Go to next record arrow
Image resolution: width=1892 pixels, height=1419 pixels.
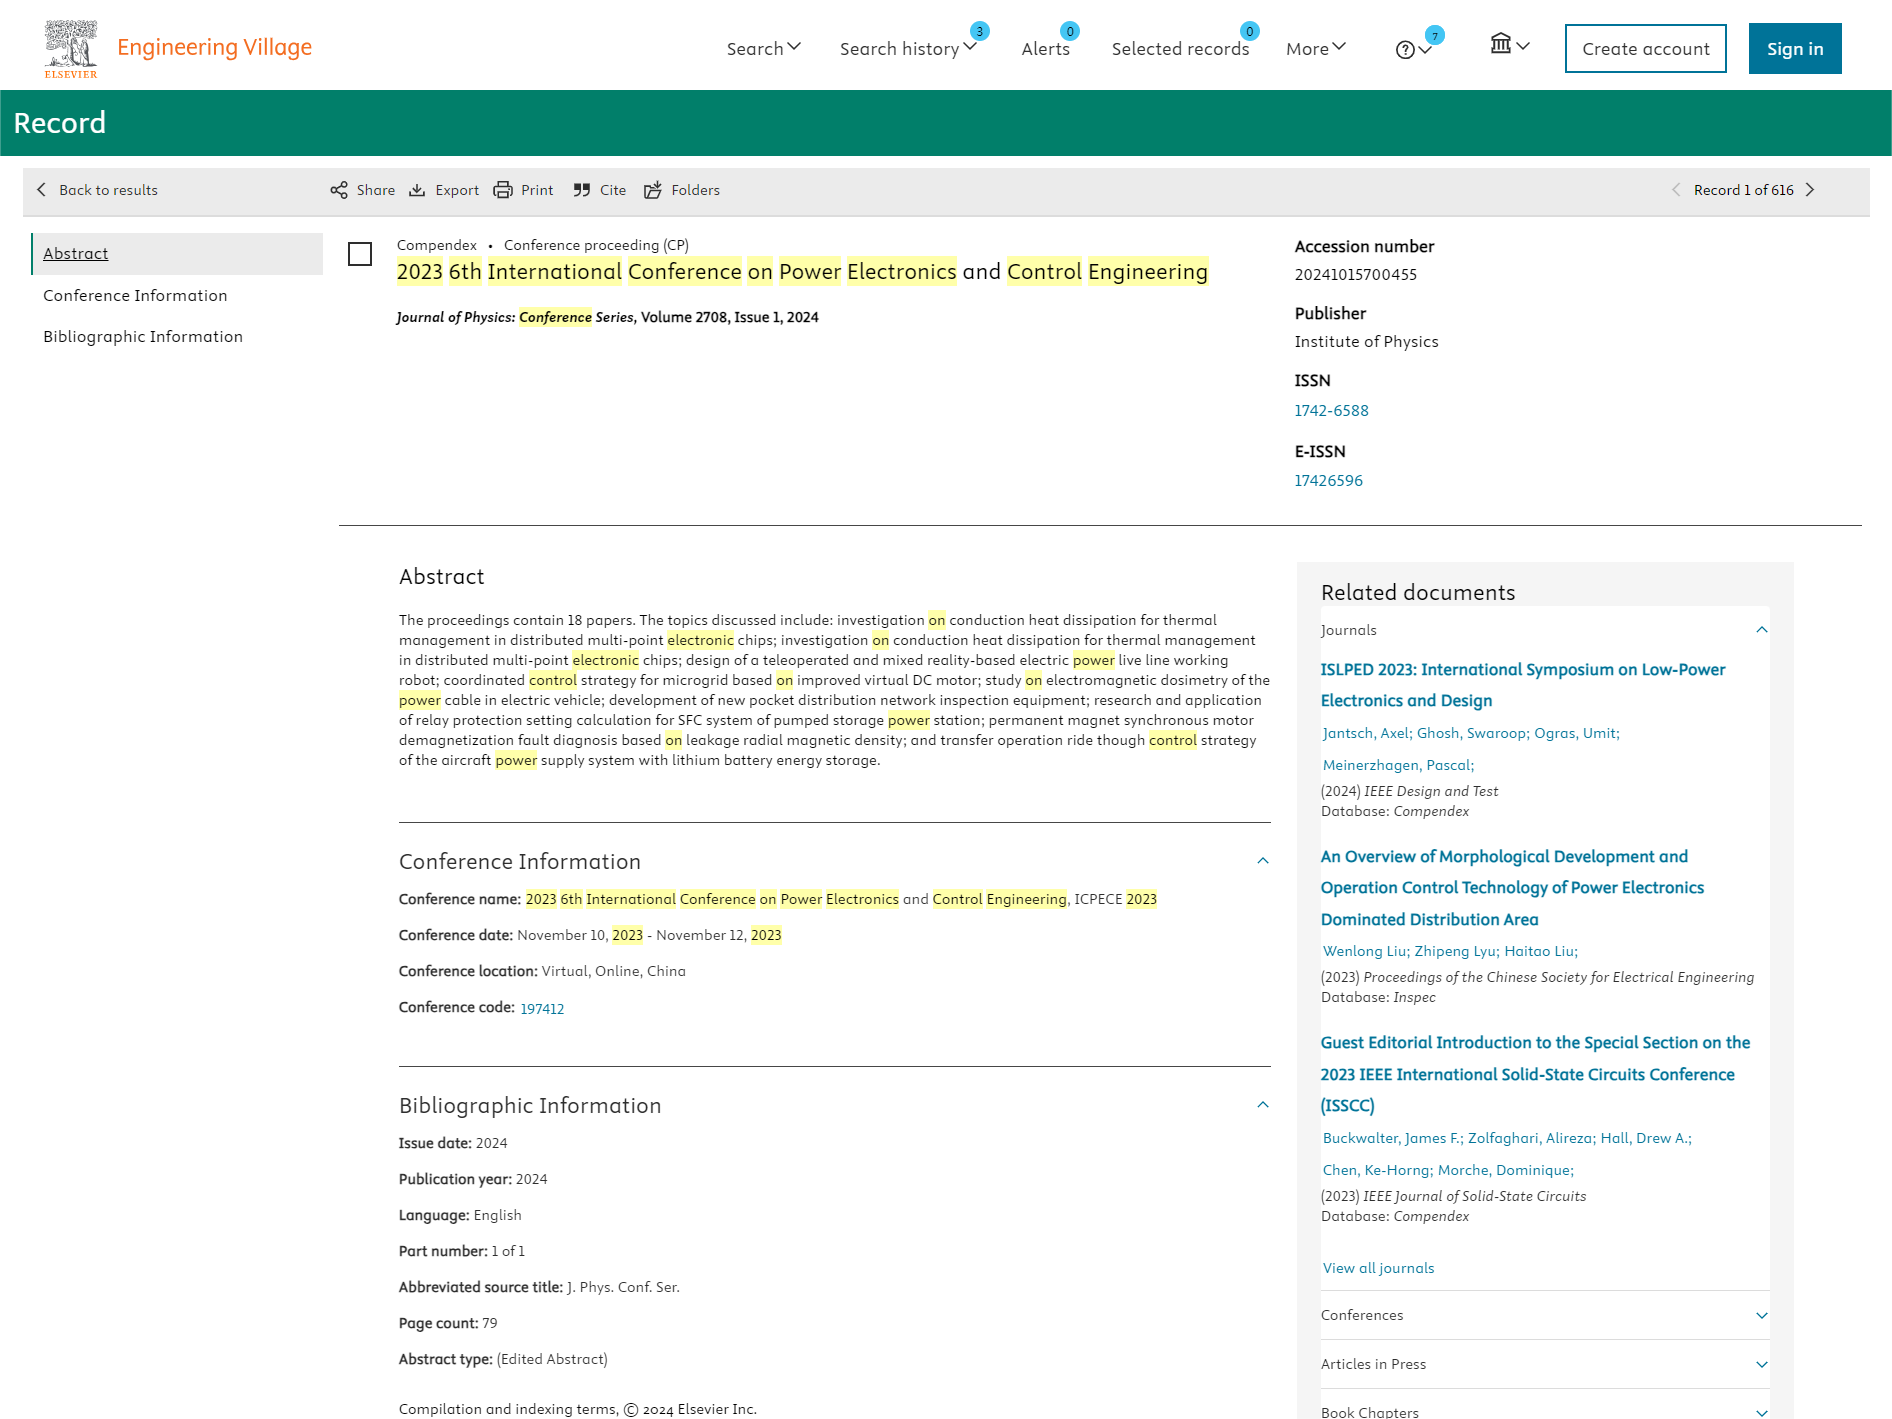[x=1810, y=190]
